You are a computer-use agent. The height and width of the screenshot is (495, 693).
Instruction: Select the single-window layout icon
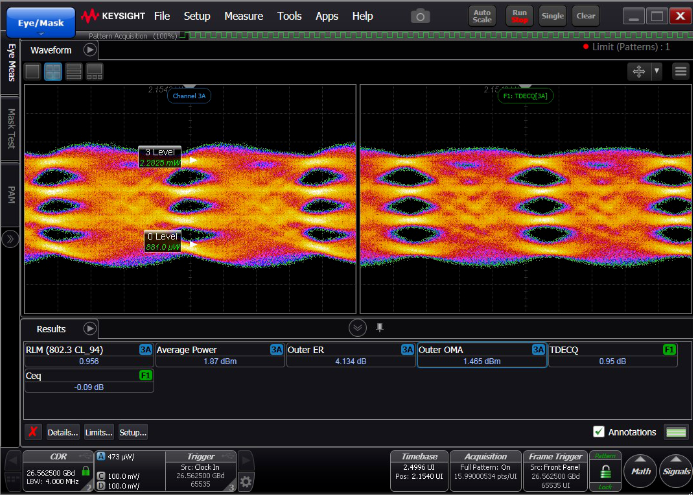pyautogui.click(x=33, y=72)
